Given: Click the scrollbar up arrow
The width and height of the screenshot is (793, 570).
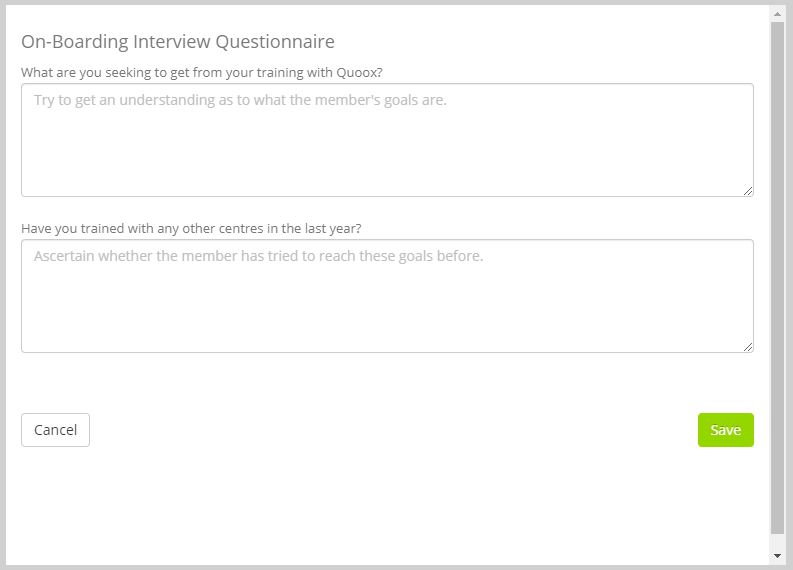Looking at the screenshot, I should (777, 14).
